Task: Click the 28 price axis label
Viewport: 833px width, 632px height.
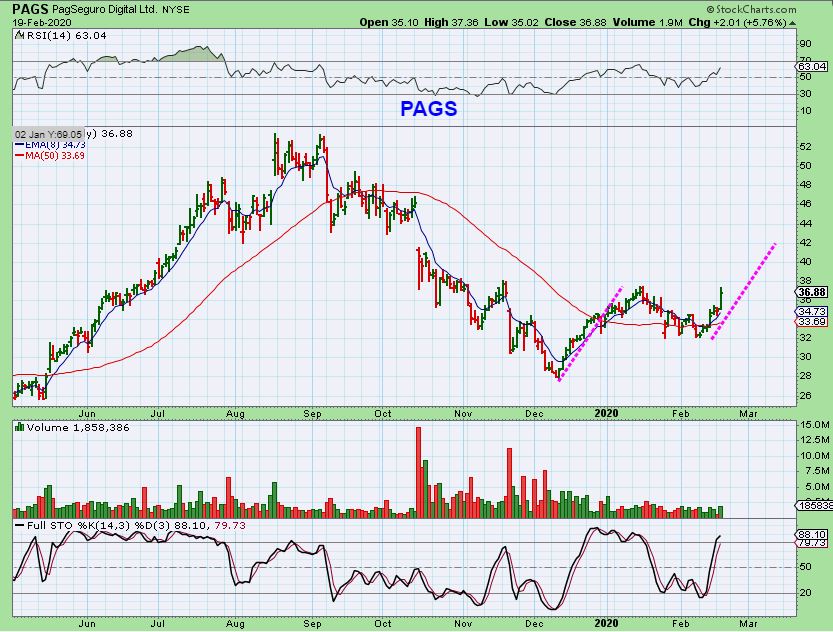Action: (805, 376)
